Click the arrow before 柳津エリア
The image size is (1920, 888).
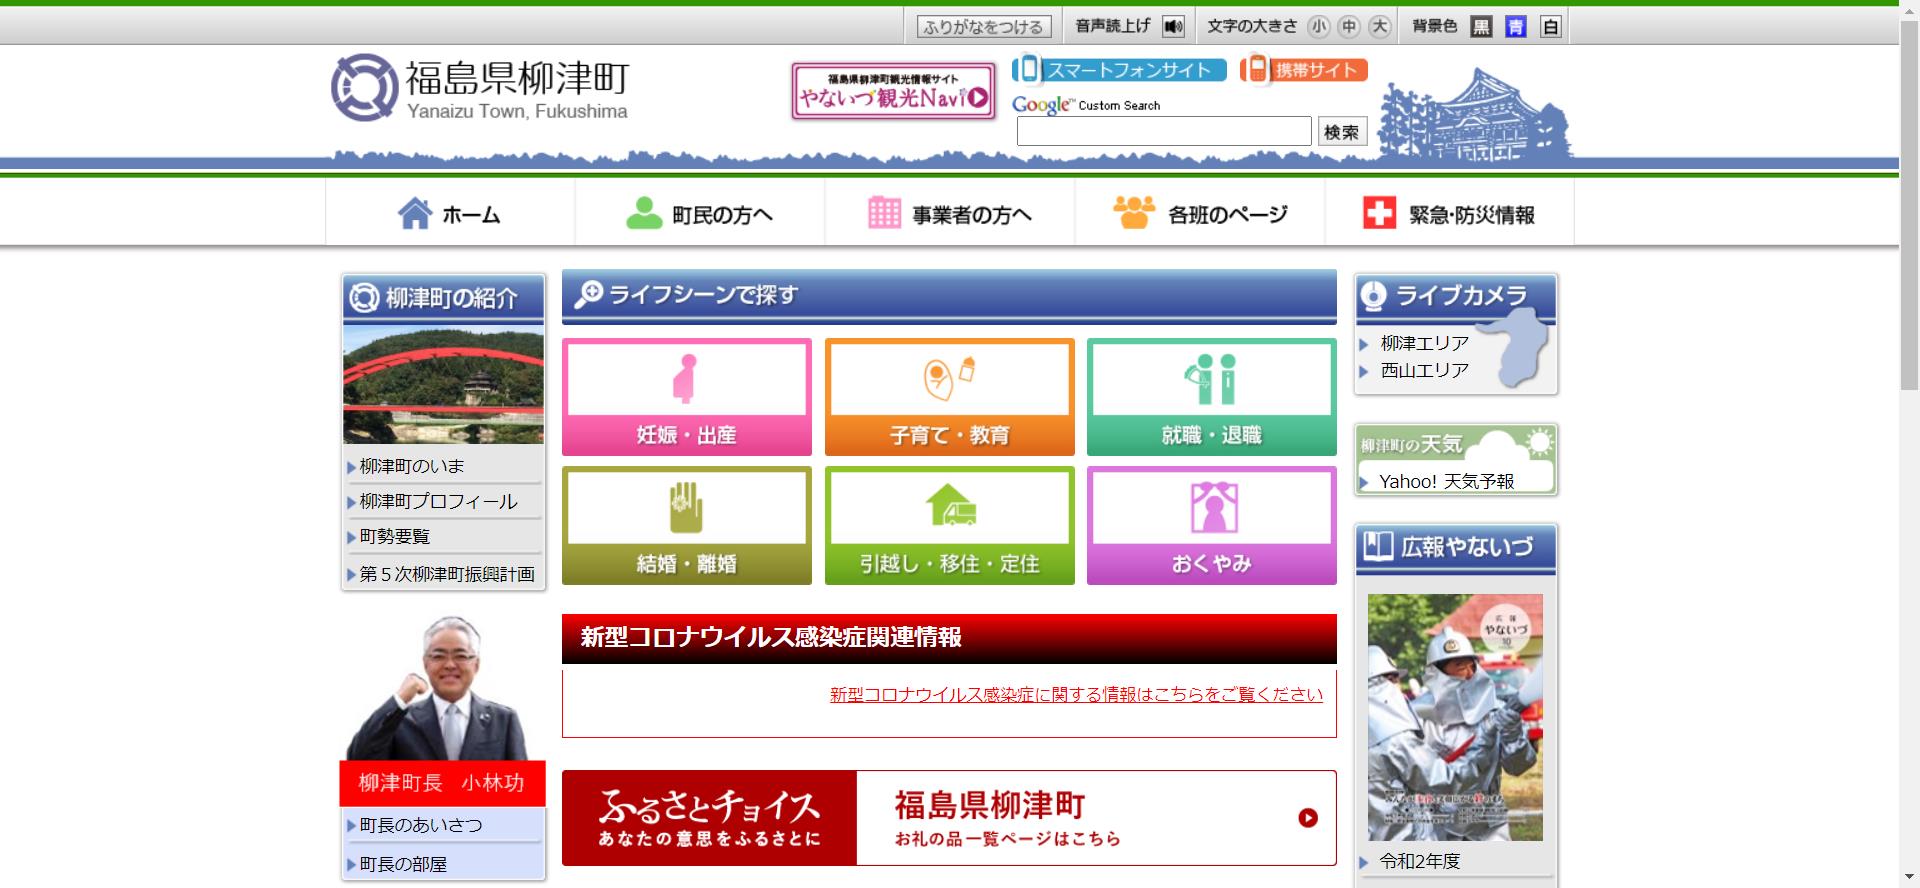click(1364, 344)
